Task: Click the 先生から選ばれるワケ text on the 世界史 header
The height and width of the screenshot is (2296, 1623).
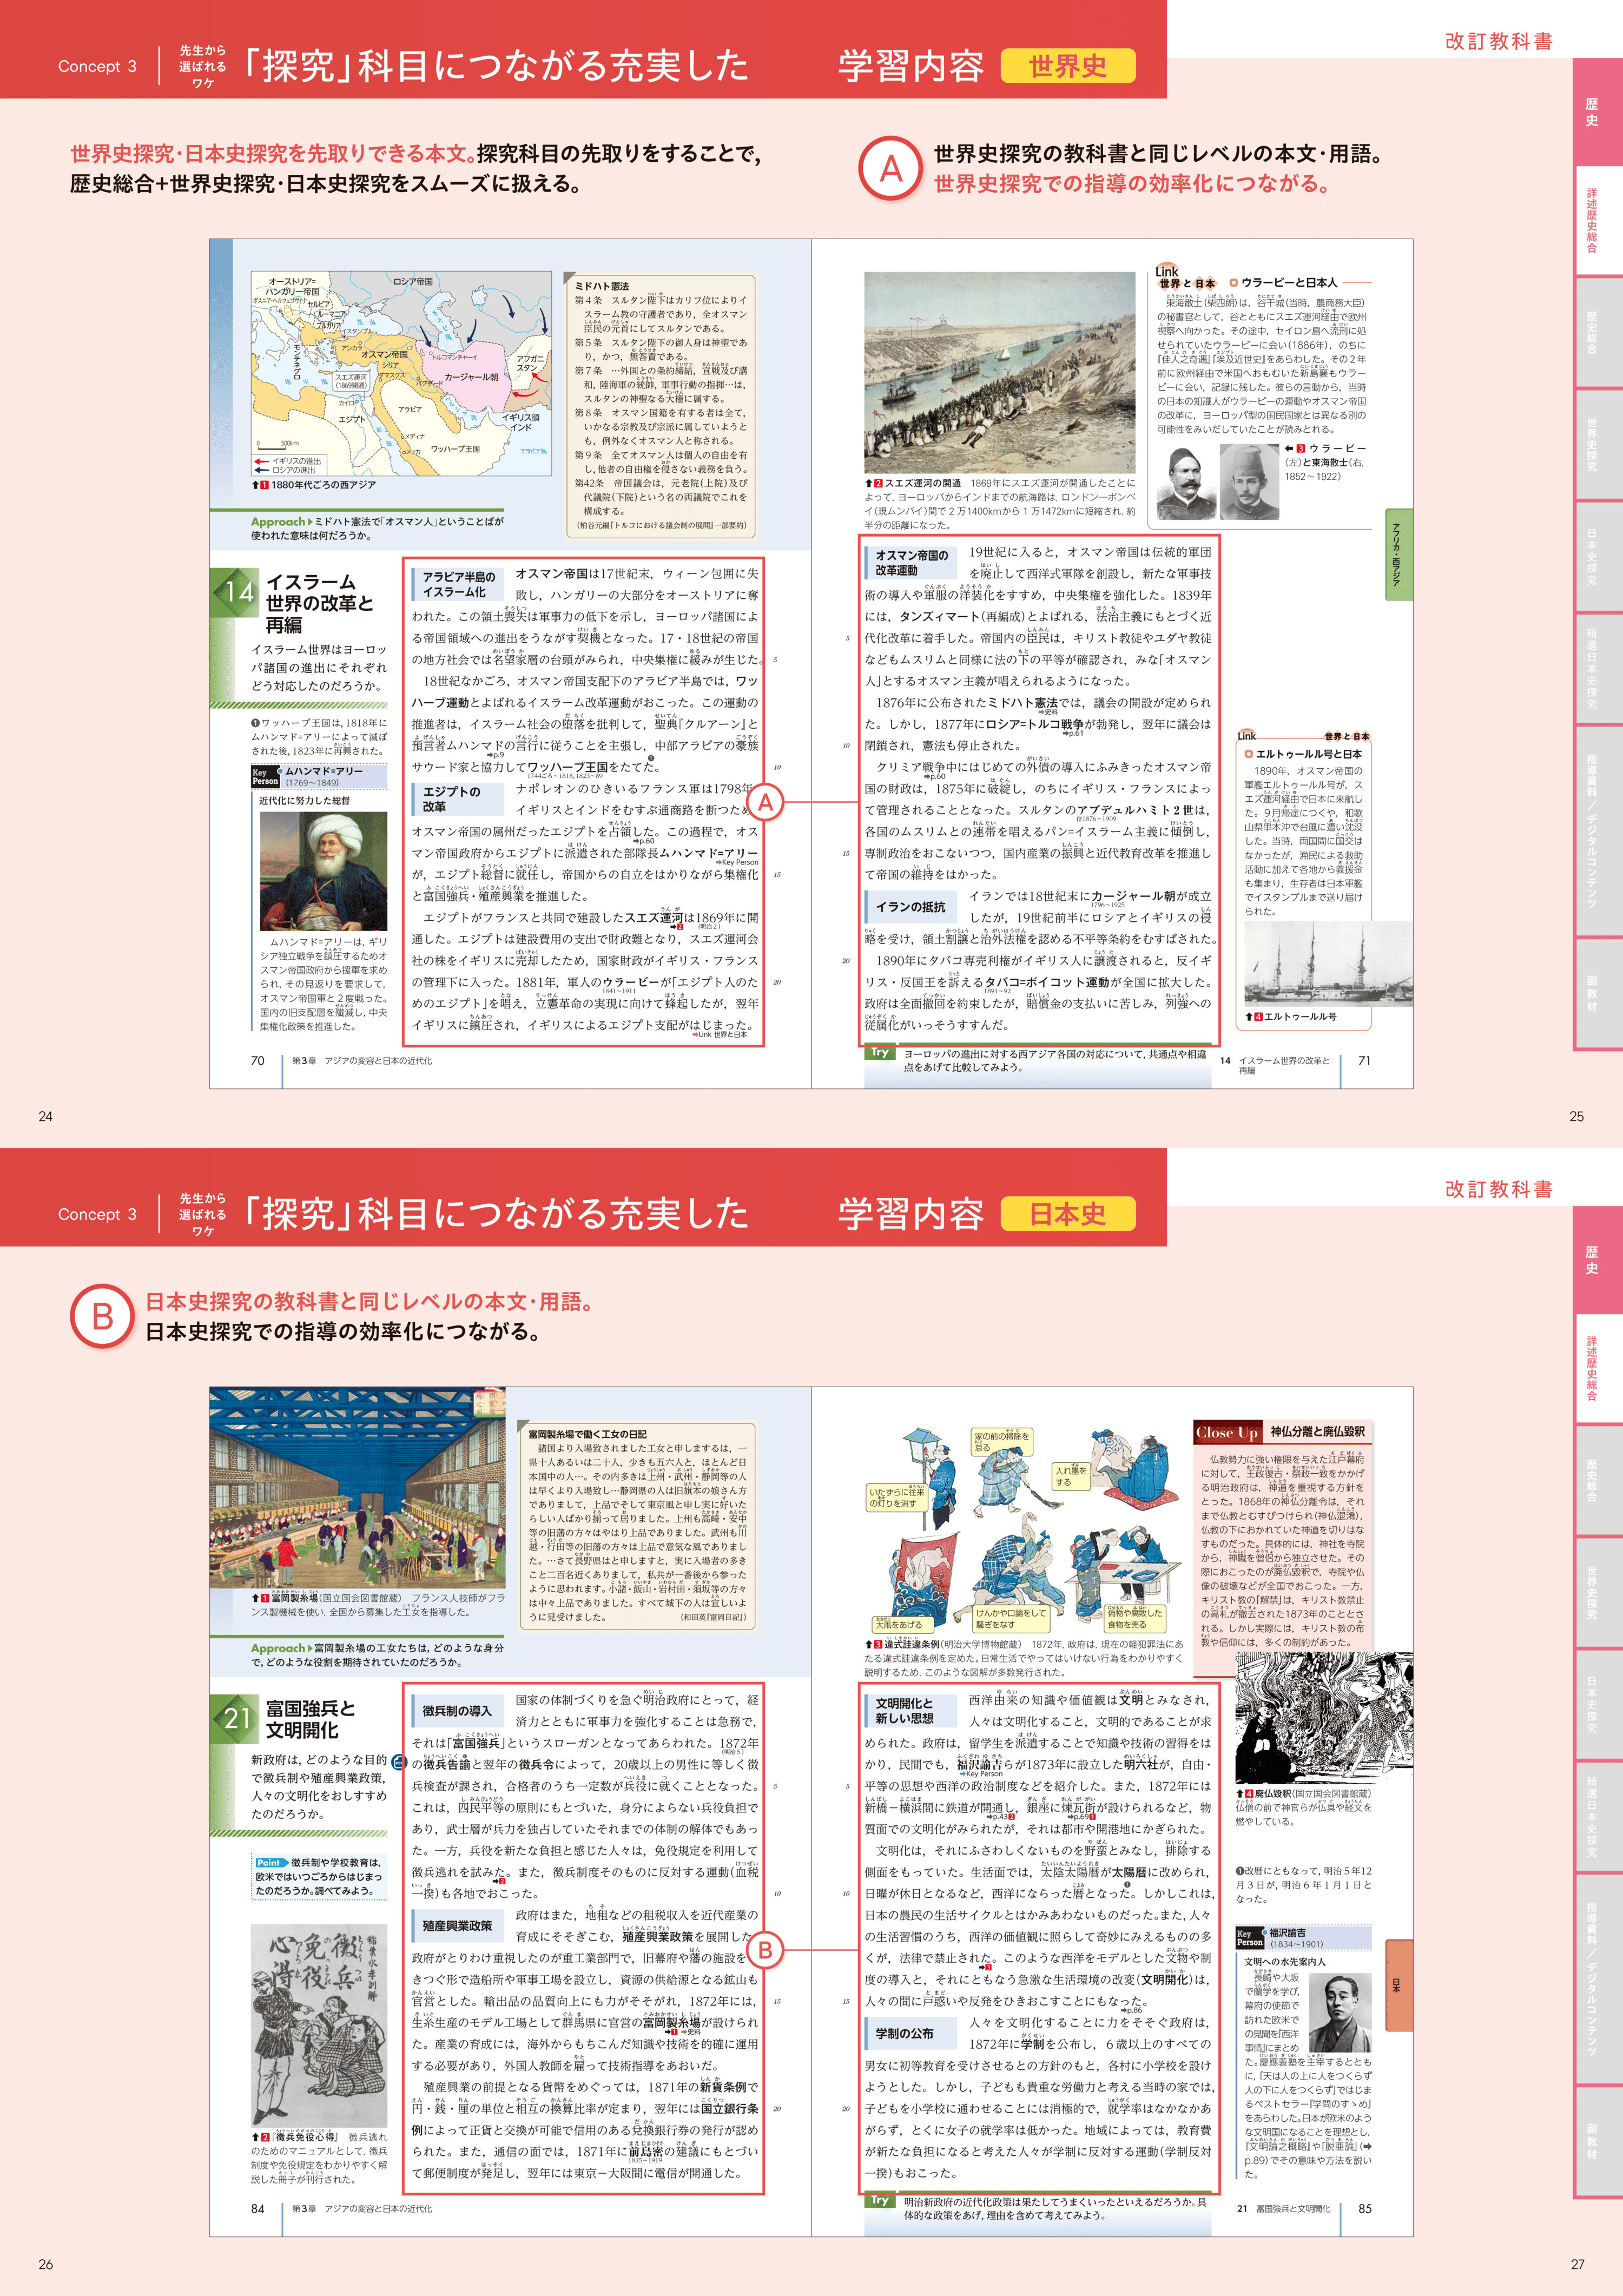Action: pyautogui.click(x=203, y=66)
